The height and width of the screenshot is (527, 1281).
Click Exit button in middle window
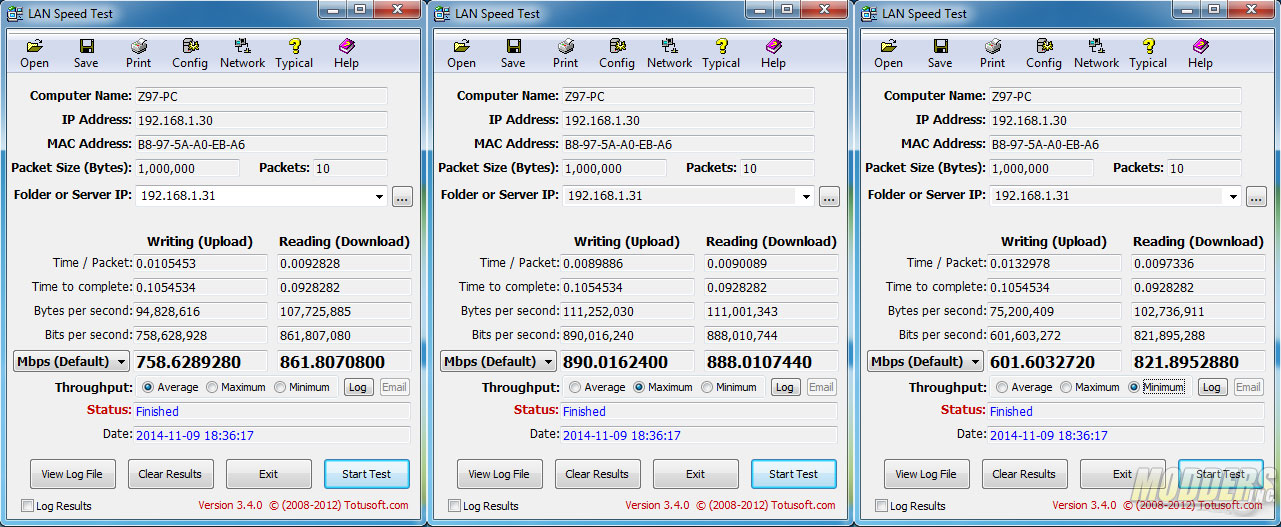[696, 474]
